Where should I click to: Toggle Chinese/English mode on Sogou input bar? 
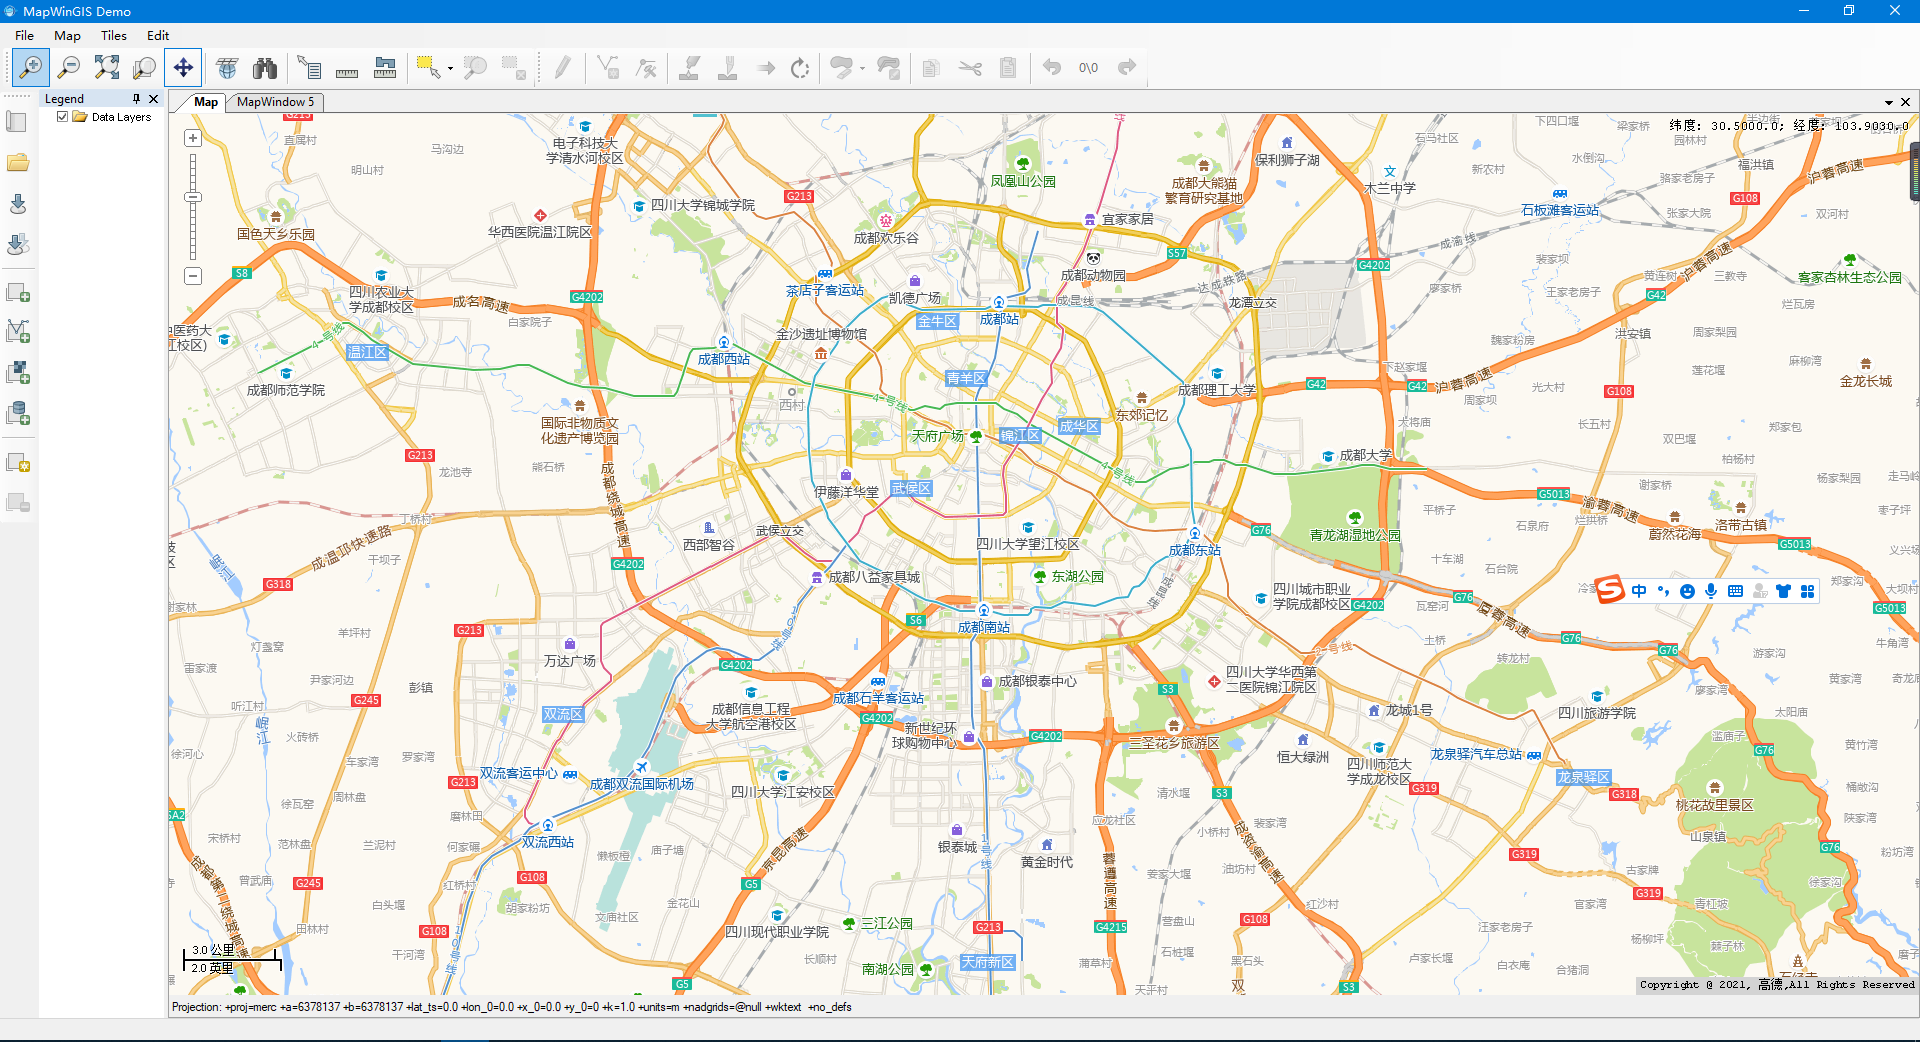[x=1639, y=591]
